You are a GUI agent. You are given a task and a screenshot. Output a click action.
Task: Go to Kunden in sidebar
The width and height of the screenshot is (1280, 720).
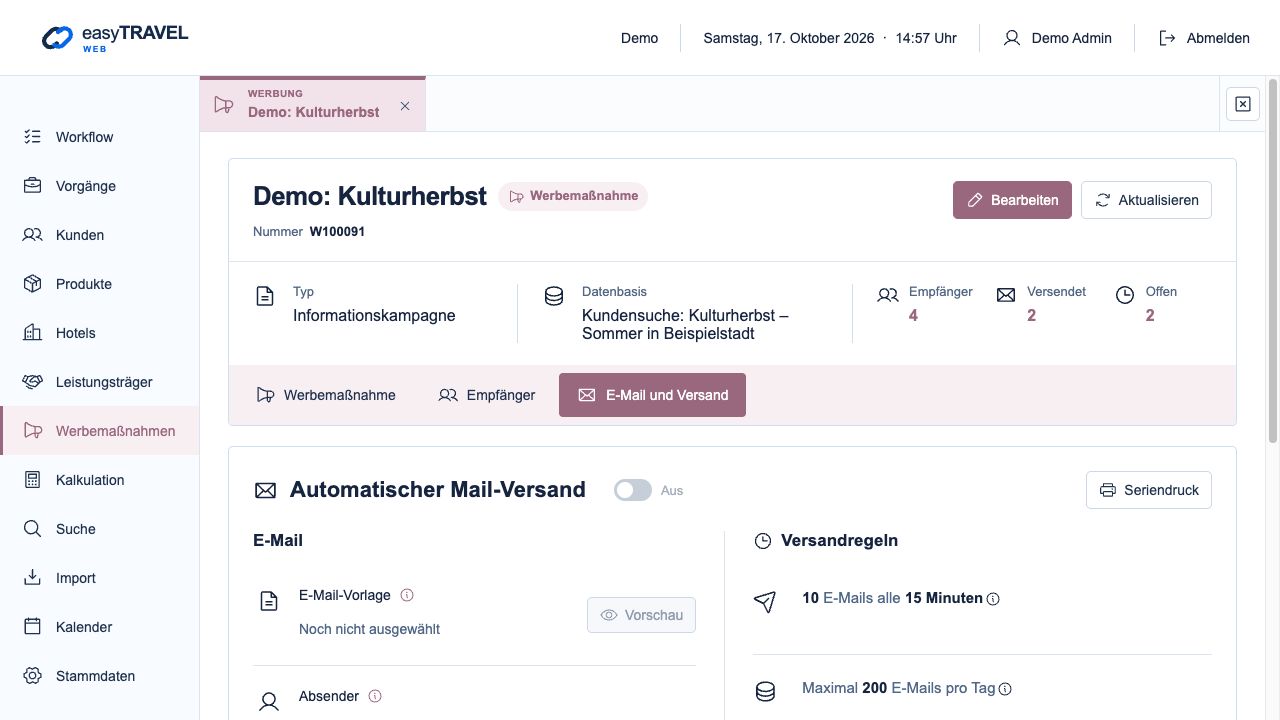[99, 235]
